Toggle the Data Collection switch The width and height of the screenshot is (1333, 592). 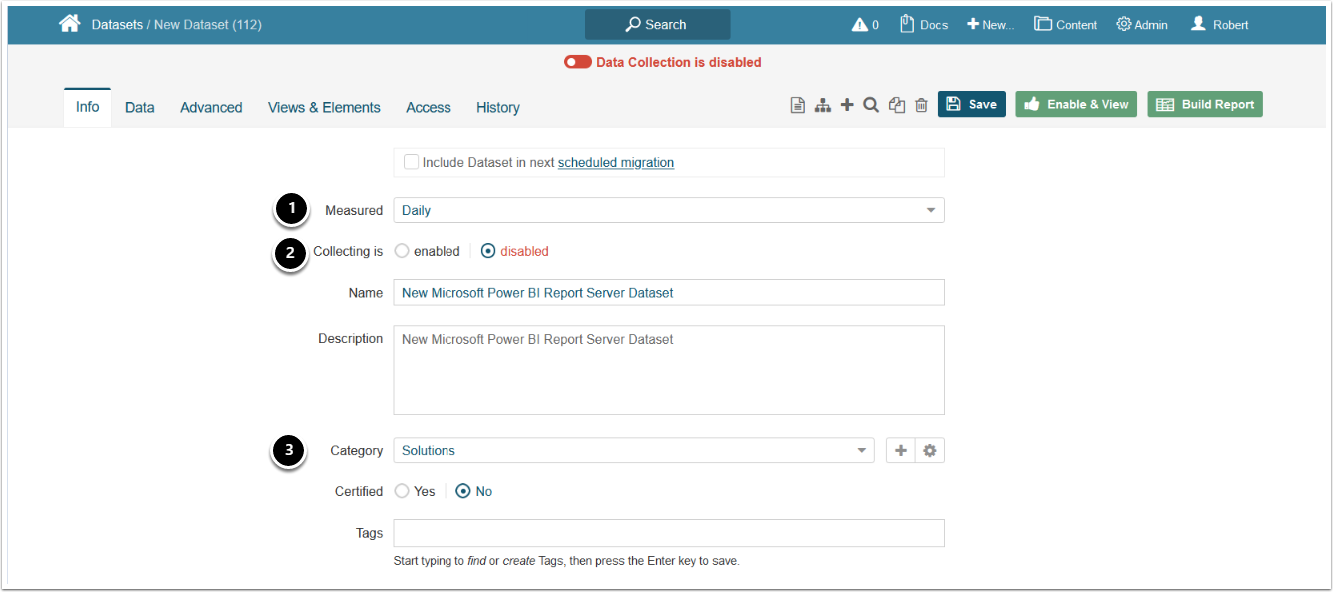[x=577, y=62]
